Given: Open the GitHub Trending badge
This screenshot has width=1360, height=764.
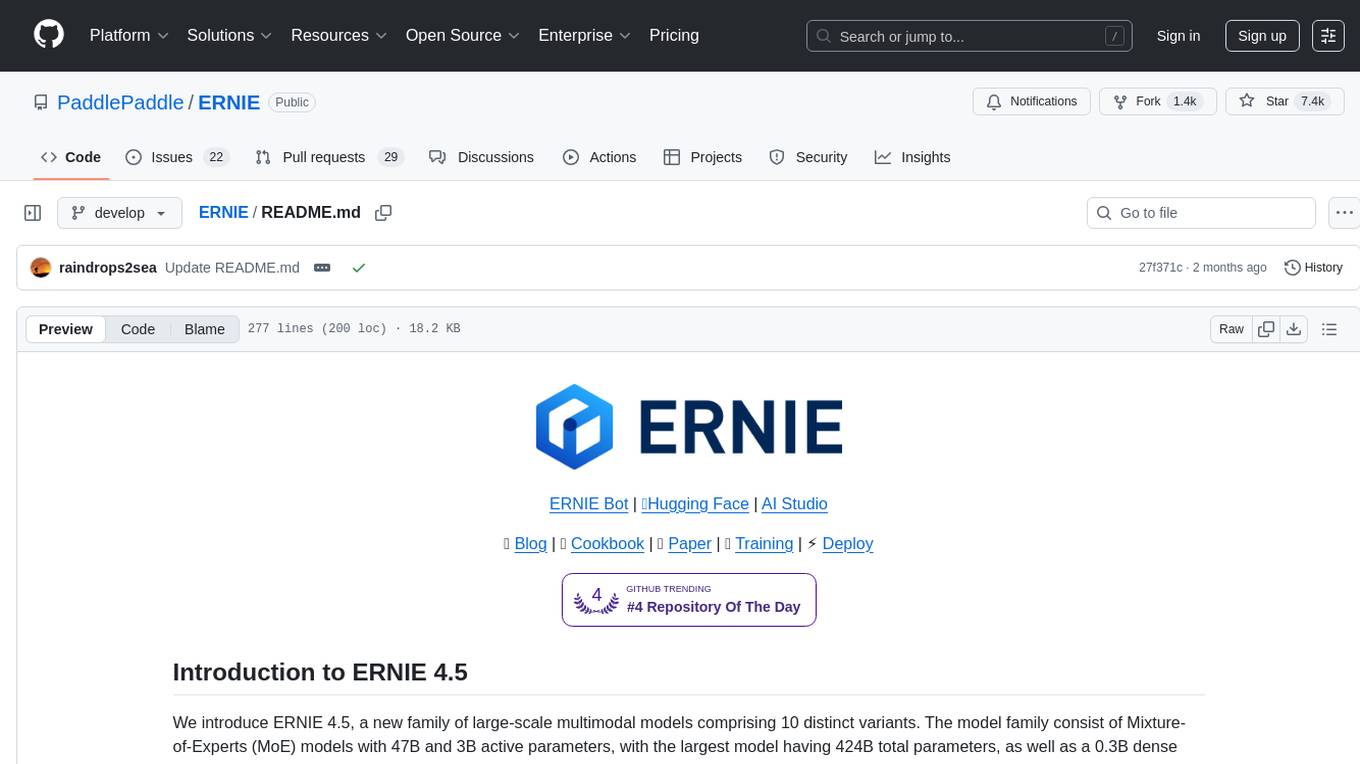Looking at the screenshot, I should click(x=689, y=600).
